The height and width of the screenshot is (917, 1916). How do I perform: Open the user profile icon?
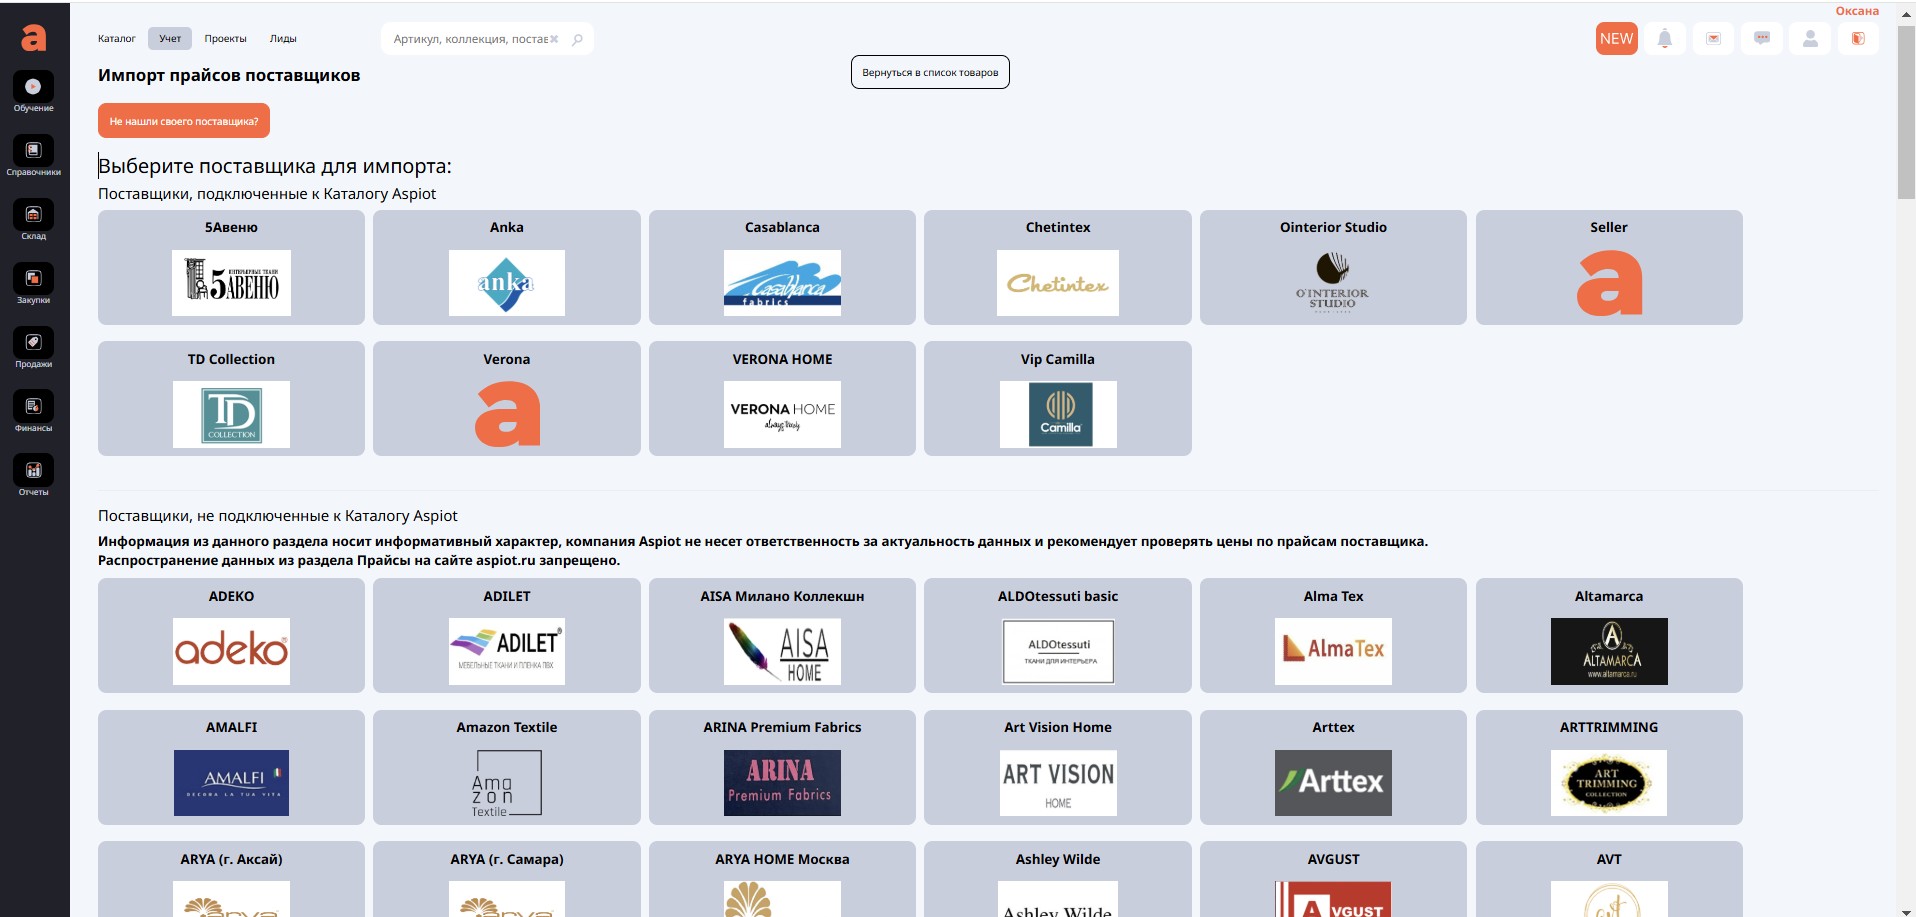pyautogui.click(x=1809, y=39)
